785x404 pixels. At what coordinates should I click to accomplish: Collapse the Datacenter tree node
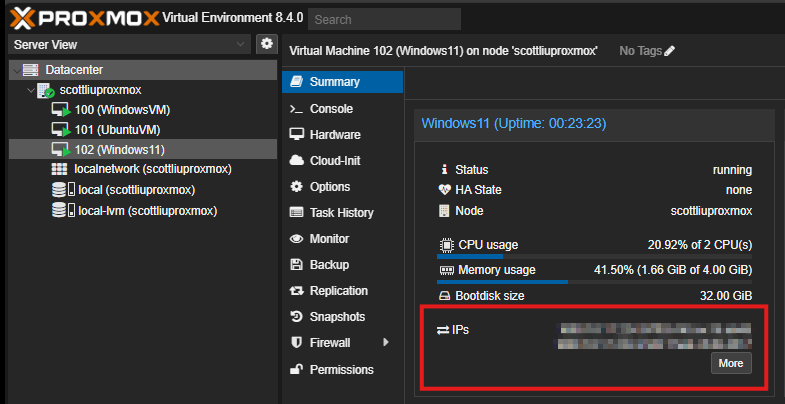(x=17, y=70)
